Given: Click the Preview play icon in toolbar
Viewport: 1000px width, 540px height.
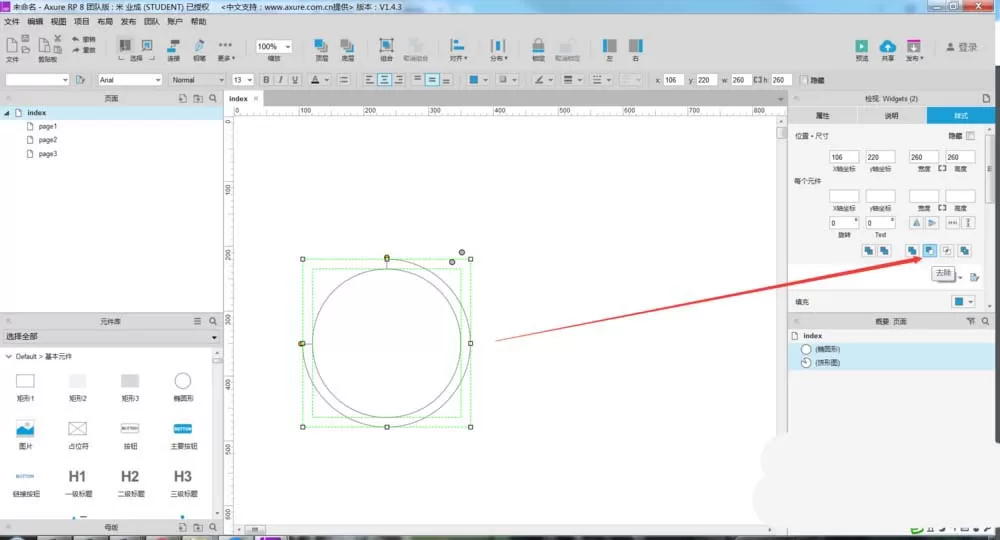Looking at the screenshot, I should [x=862, y=46].
